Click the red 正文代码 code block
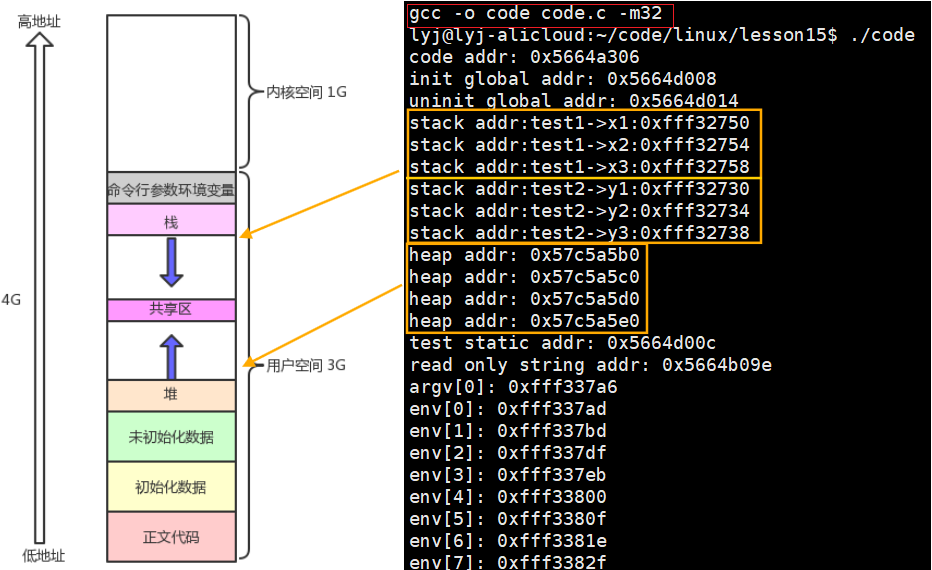Image resolution: width=932 pixels, height=570 pixels. 171,537
